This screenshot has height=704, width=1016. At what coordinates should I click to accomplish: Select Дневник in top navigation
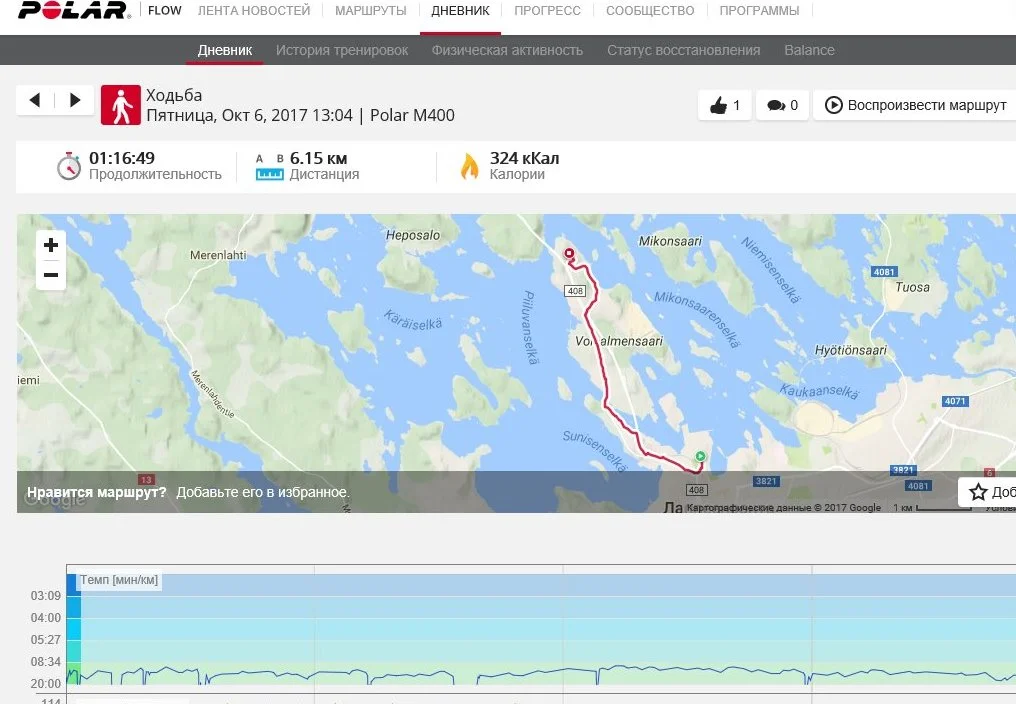(x=461, y=10)
